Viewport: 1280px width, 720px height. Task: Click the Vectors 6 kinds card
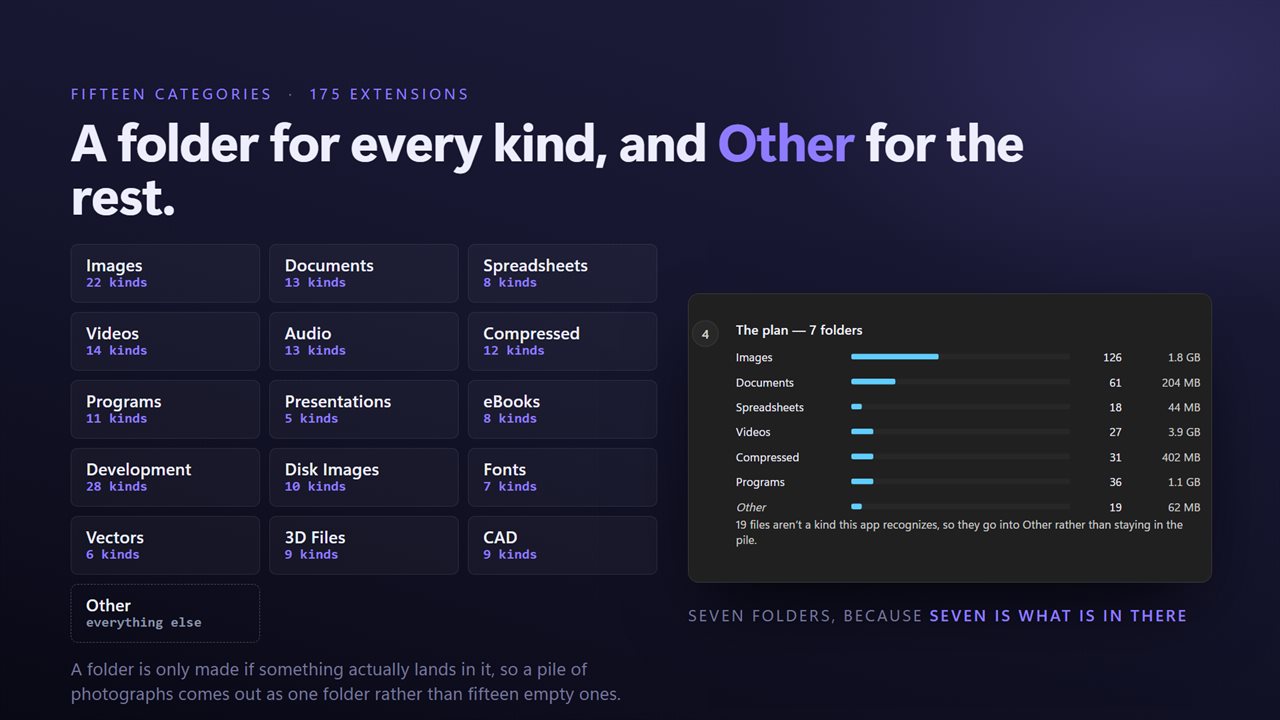pos(165,545)
